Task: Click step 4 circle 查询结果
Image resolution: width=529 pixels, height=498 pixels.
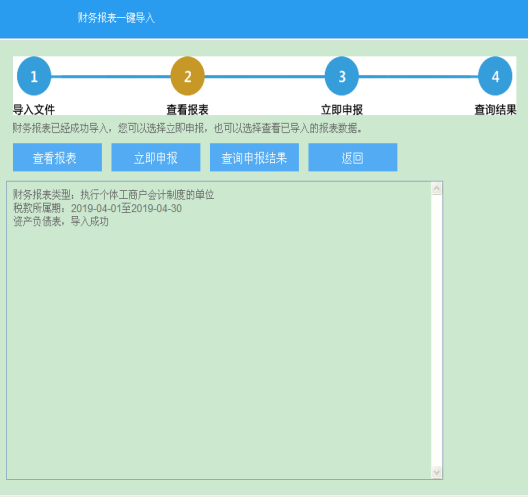Action: [x=495, y=76]
